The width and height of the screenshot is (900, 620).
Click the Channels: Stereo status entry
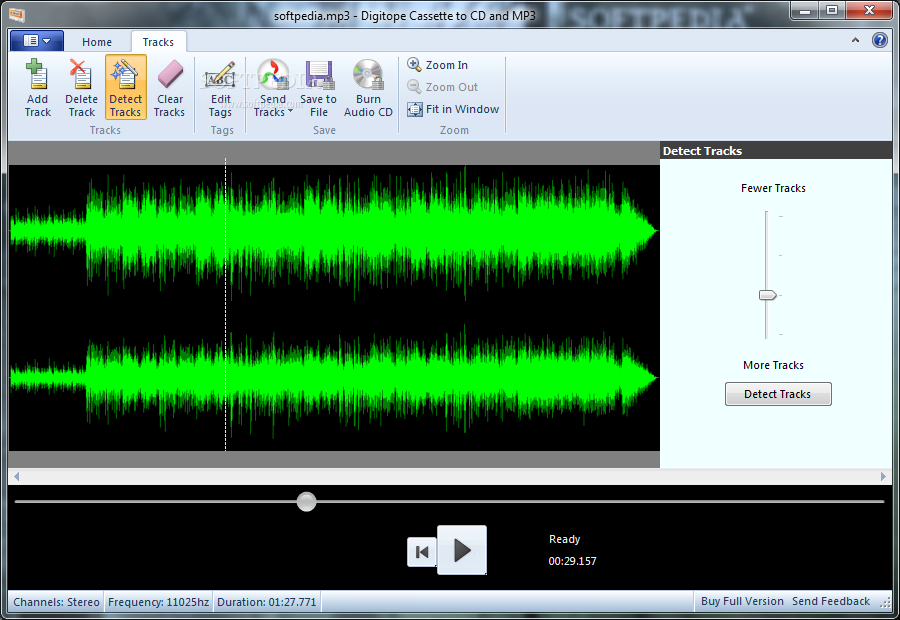[56, 602]
